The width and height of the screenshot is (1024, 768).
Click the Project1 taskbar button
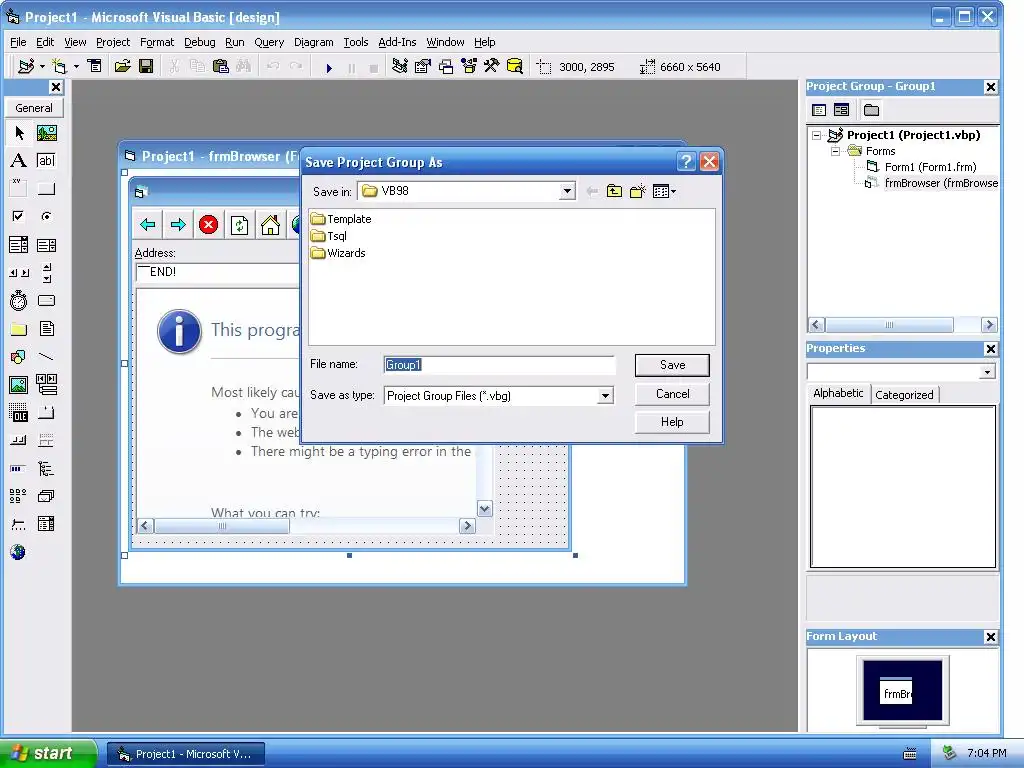tap(185, 754)
